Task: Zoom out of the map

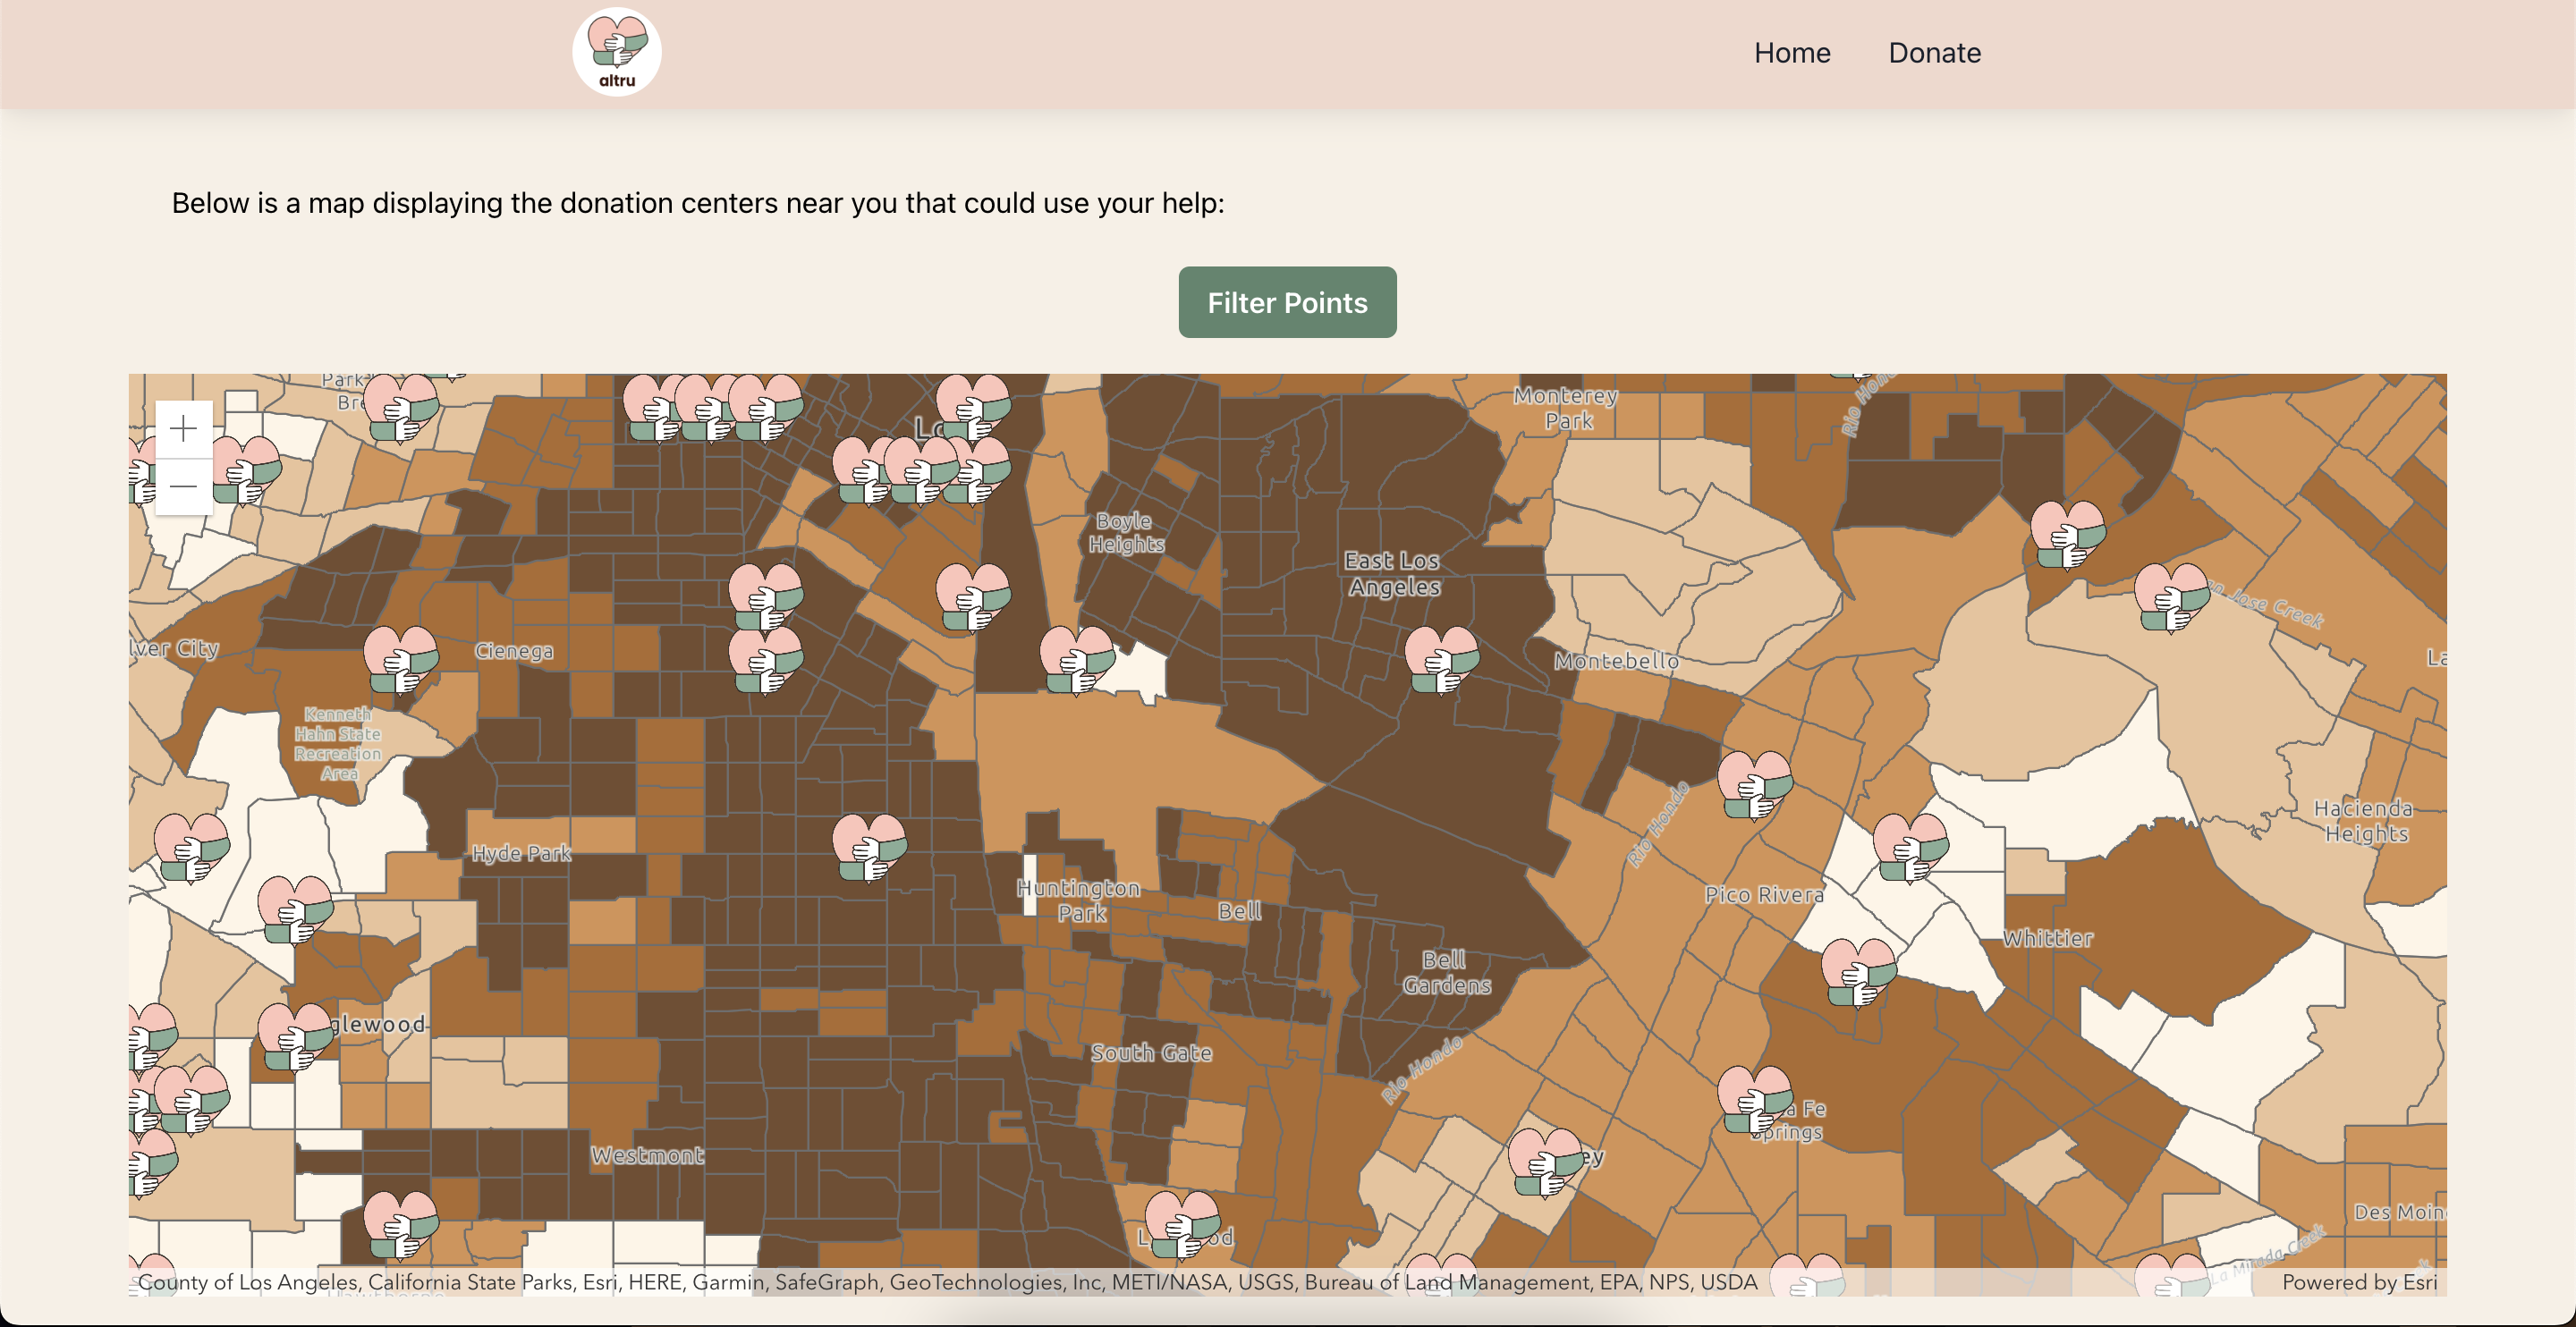Action: point(183,486)
